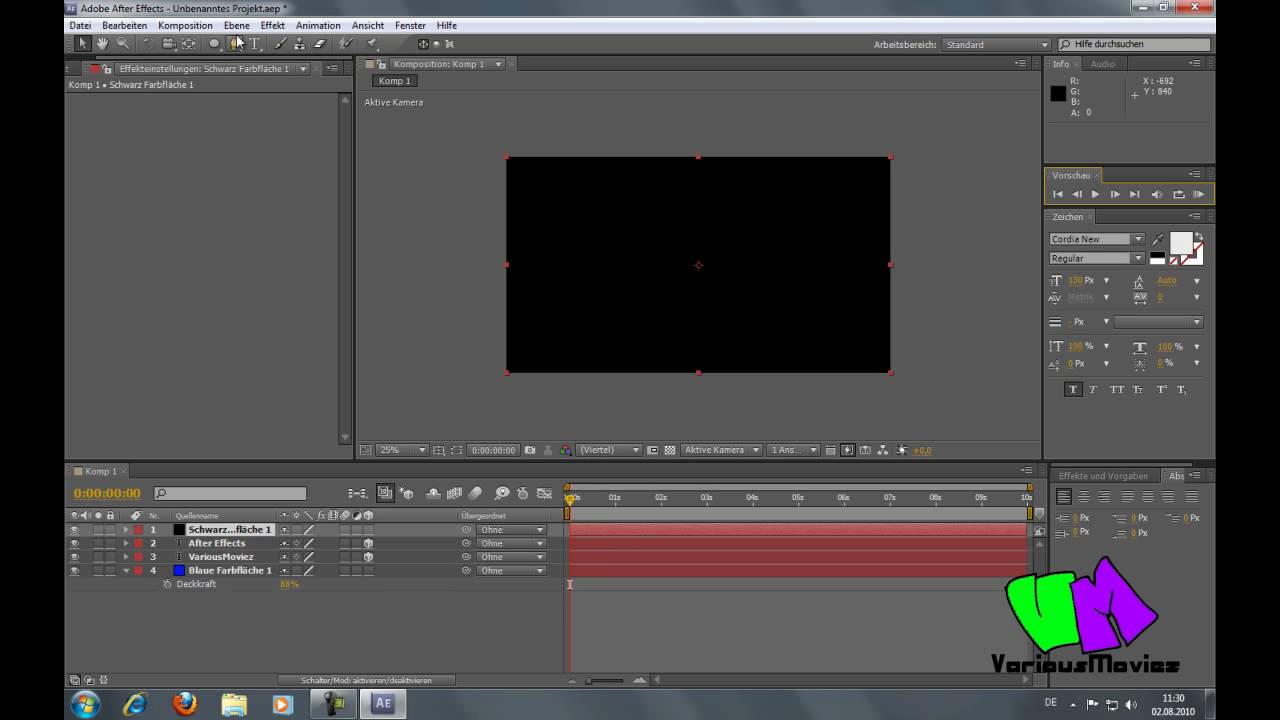This screenshot has height=720, width=1280.
Task: Toggle 3D switch on VariousMoviez layer
Action: (368, 557)
